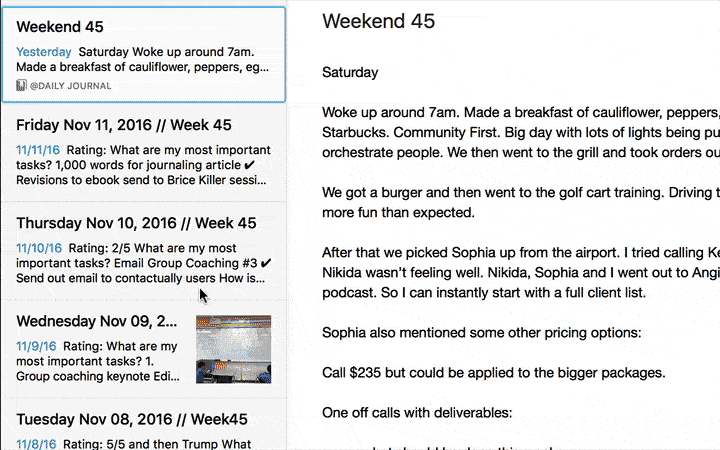
Task: Select the 'Weekend 45' note title in the list
Action: (x=60, y=27)
